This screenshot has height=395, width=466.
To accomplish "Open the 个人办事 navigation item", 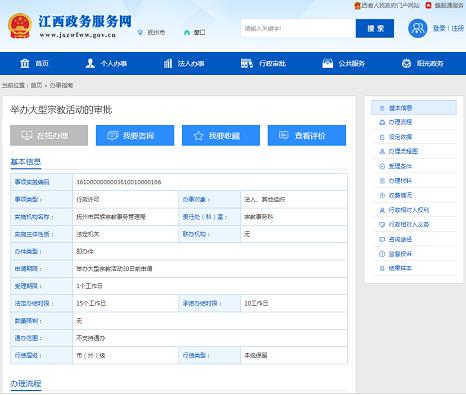I will pos(106,63).
